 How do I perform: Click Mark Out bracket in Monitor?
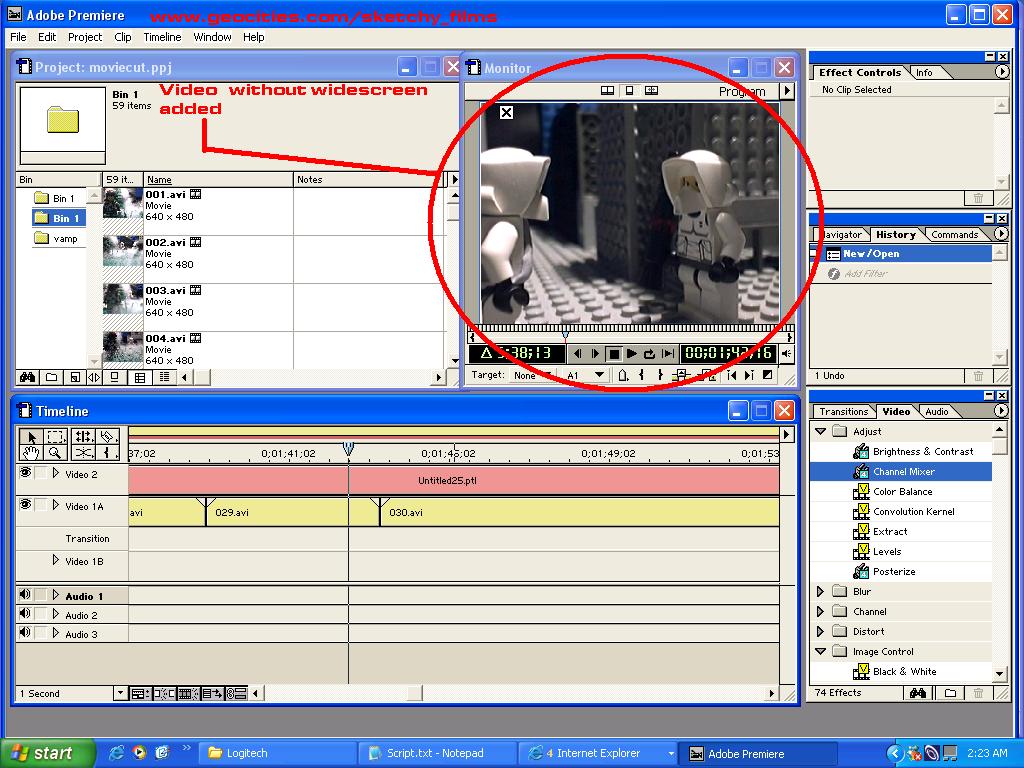660,375
